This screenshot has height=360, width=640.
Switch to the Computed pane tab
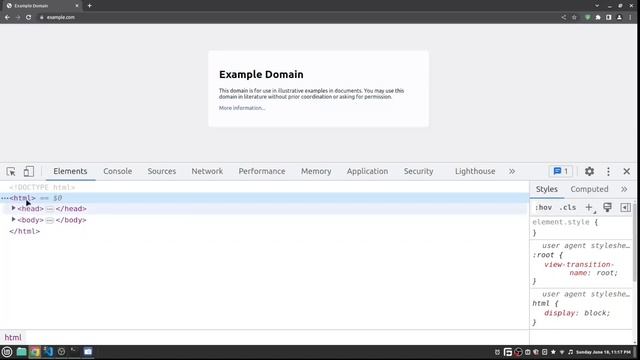589,189
